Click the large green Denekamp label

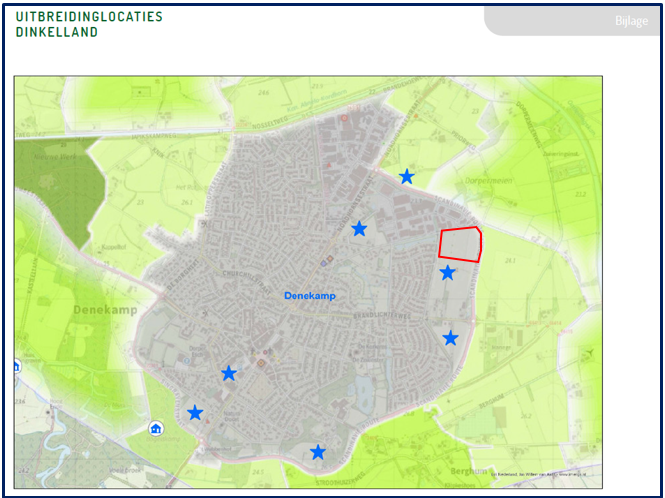click(x=105, y=310)
